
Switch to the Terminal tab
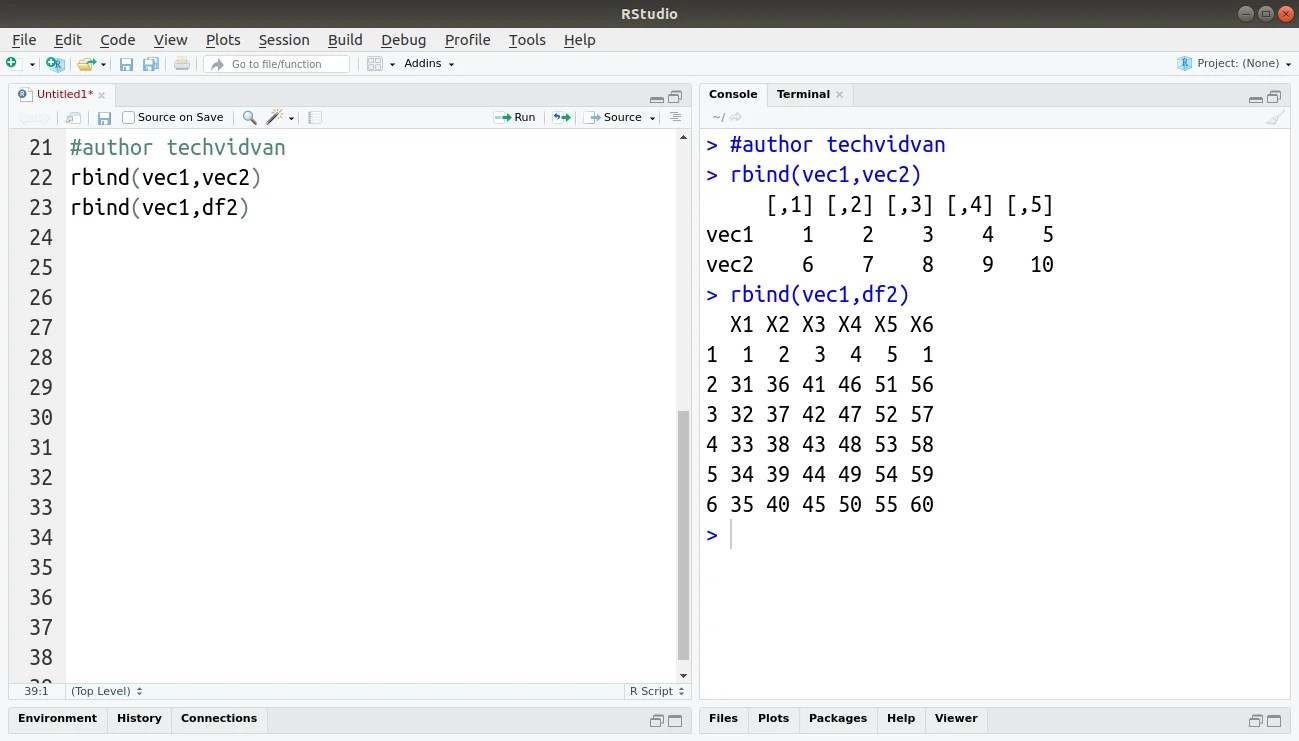801,93
